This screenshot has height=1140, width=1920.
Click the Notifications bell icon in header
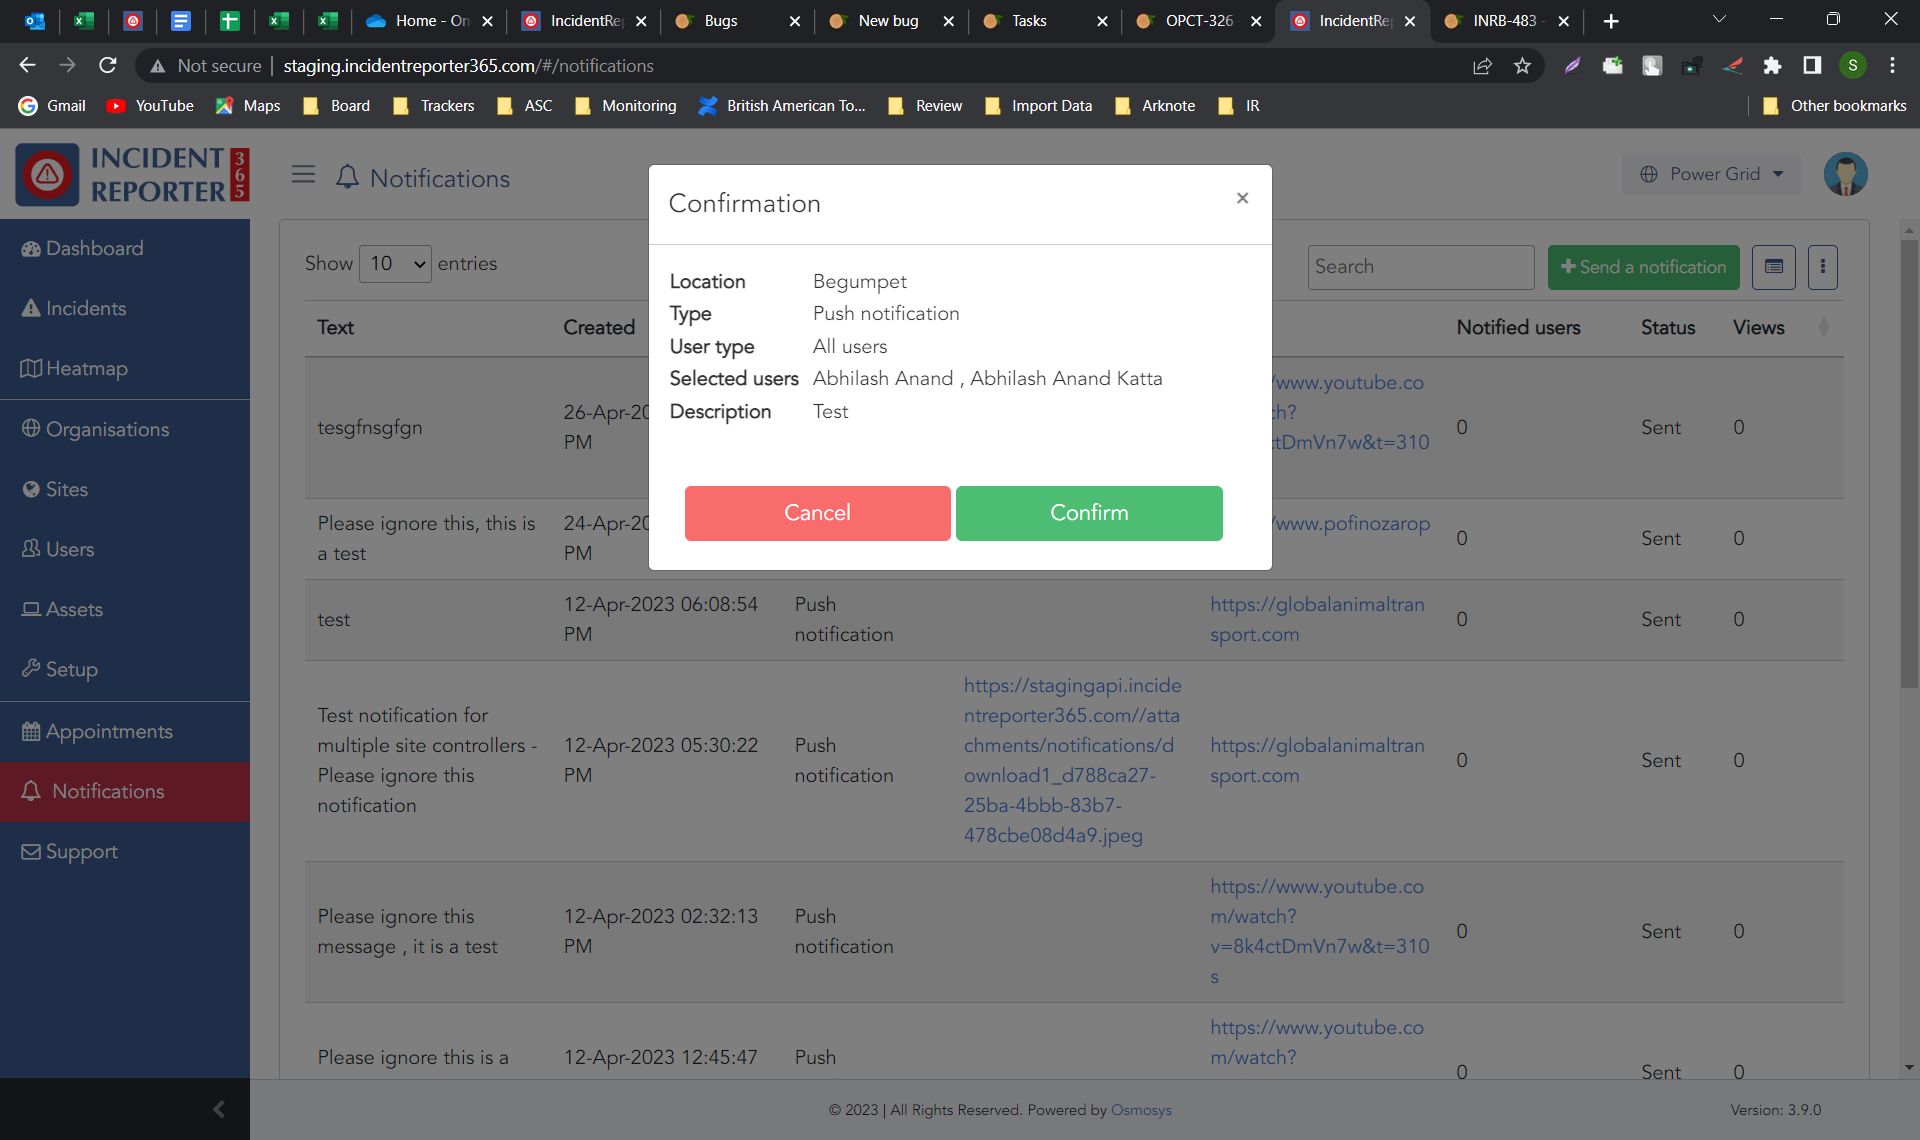[x=347, y=177]
